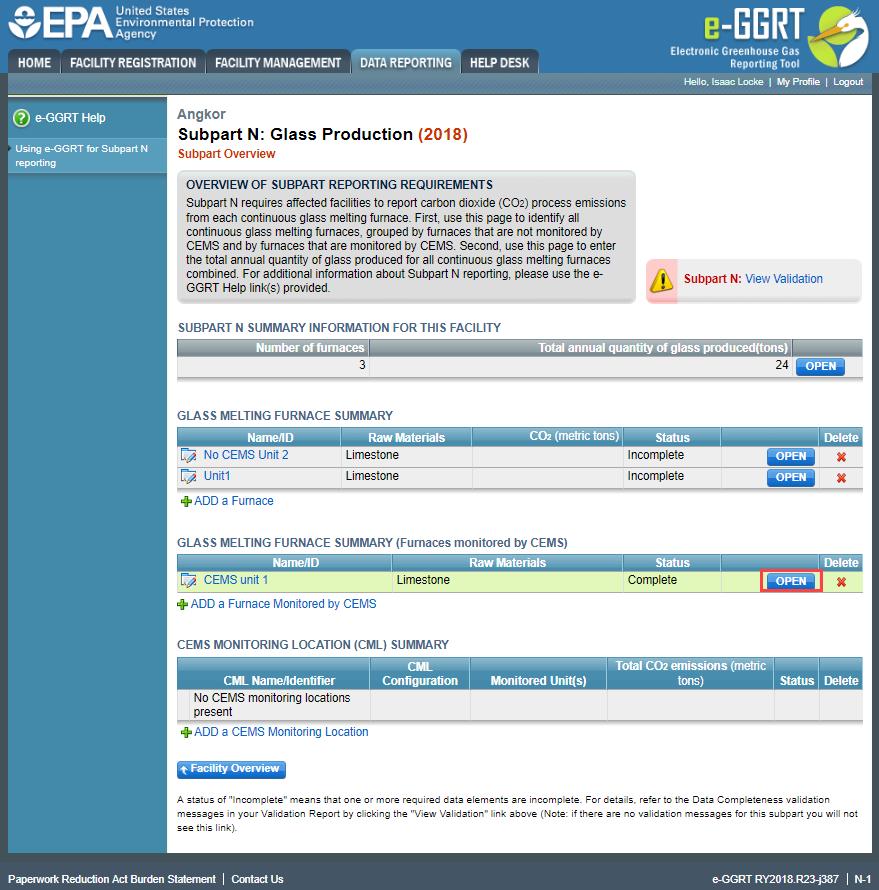Click ADD a Furnace link
This screenshot has height=890, width=879.
point(234,501)
